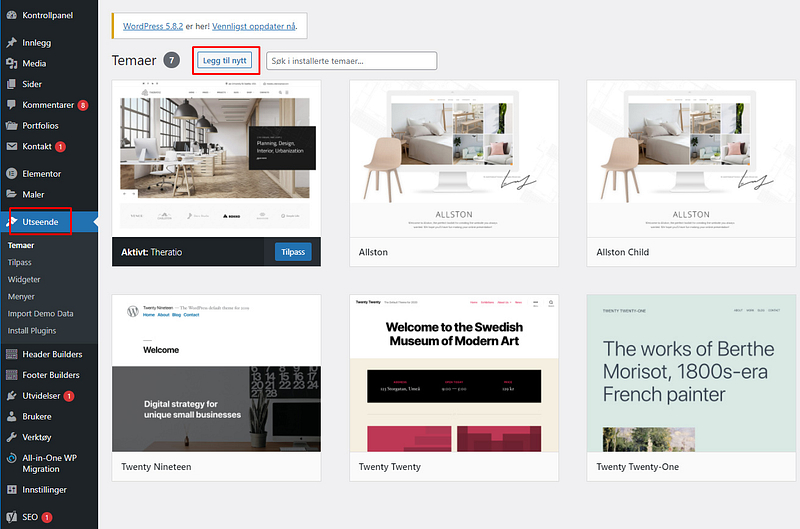800x529 pixels.
Task: Click the Twenty Nineteen theme name
Action: pos(156,467)
